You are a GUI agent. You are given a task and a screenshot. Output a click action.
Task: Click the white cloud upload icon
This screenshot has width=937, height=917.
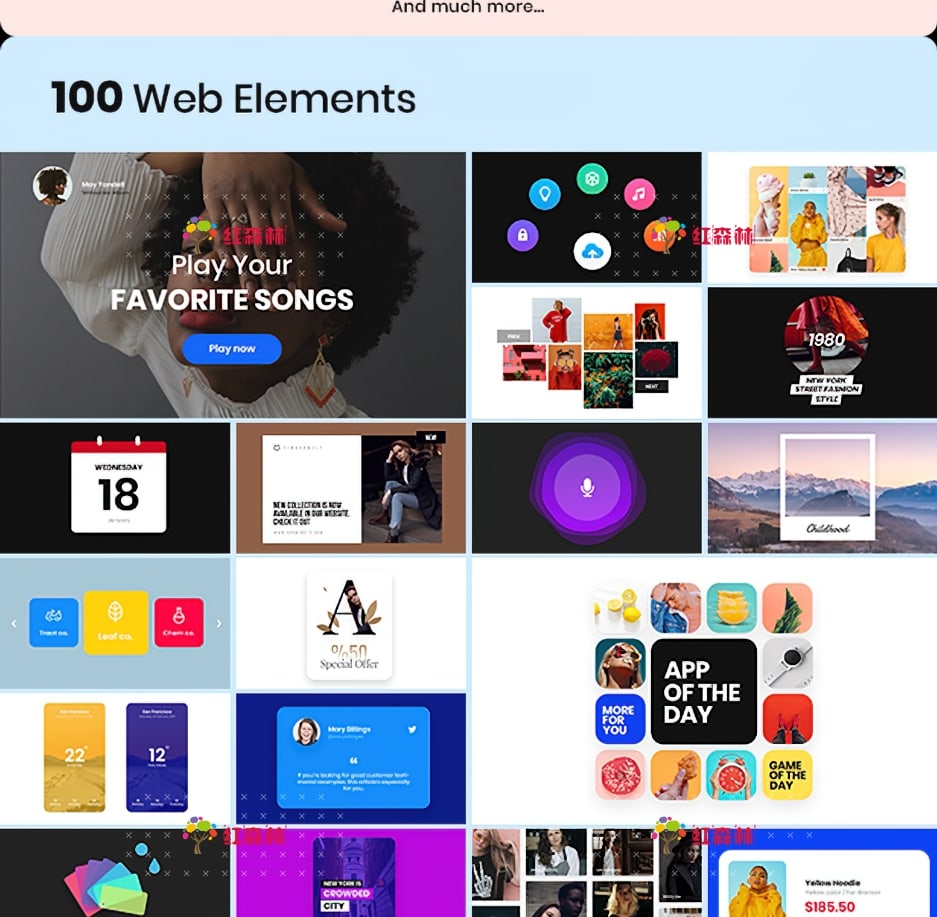click(592, 251)
